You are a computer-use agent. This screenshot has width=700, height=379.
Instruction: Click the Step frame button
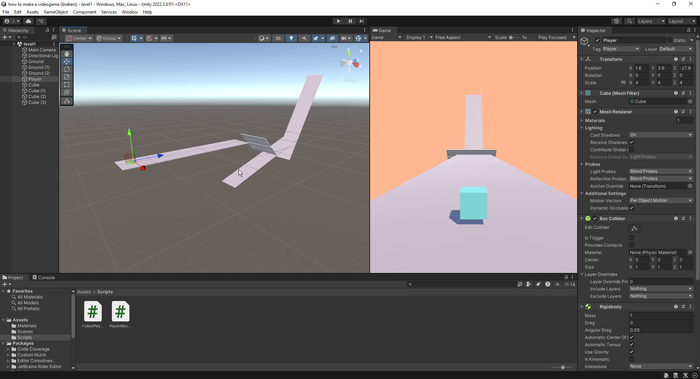[362, 21]
